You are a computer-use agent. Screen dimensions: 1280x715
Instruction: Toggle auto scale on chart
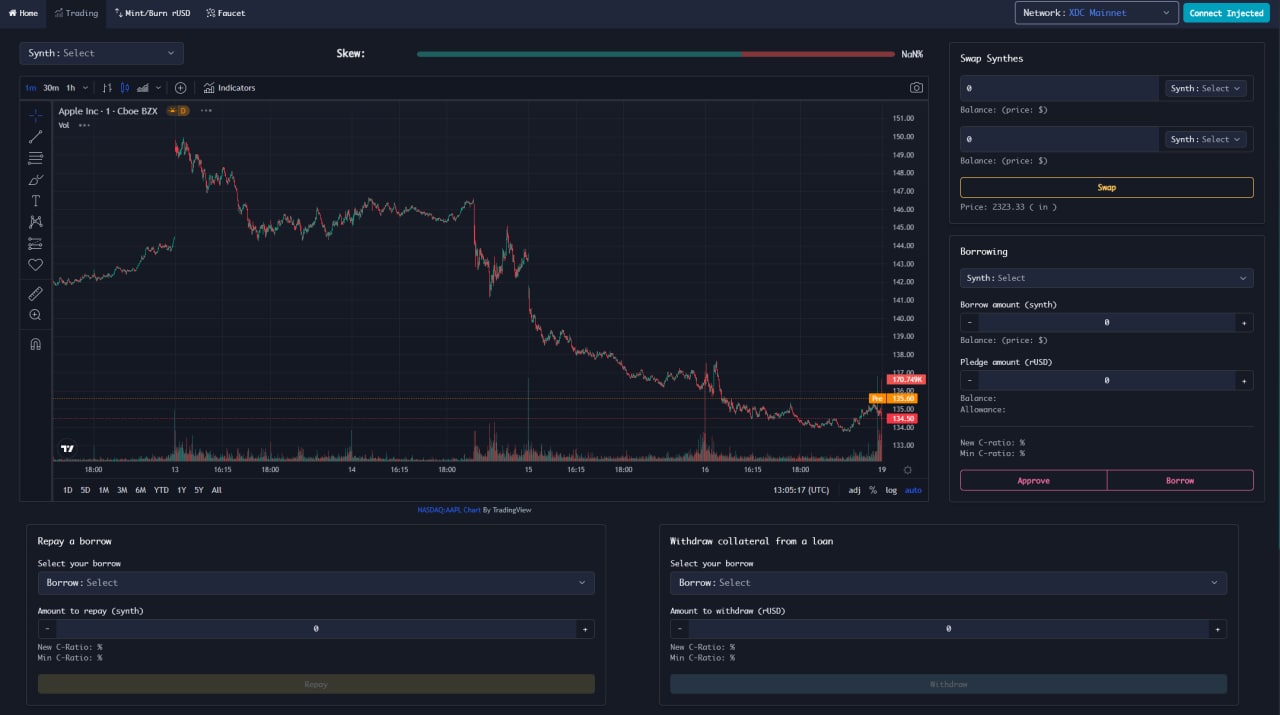tap(913, 490)
